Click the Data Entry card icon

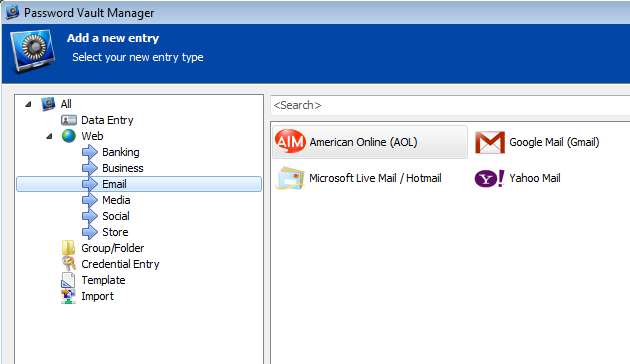pos(69,120)
